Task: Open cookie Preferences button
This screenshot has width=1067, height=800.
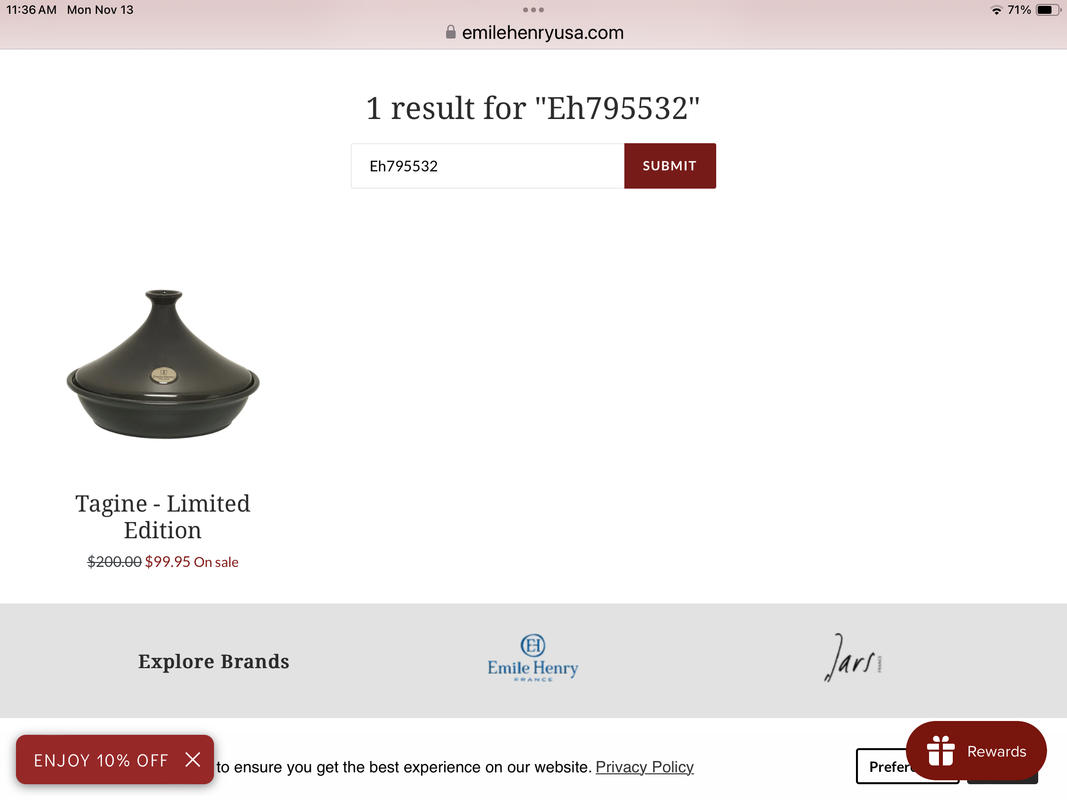Action: (x=883, y=767)
